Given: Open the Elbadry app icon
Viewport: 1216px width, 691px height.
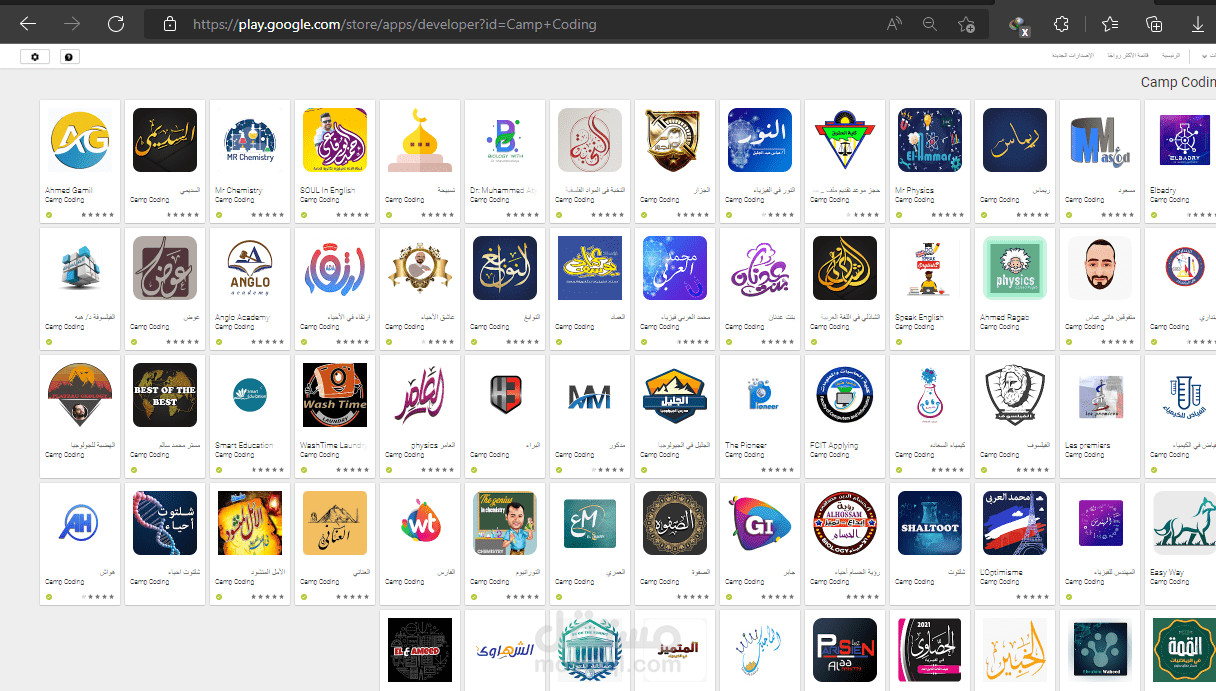Looking at the screenshot, I should point(1185,140).
